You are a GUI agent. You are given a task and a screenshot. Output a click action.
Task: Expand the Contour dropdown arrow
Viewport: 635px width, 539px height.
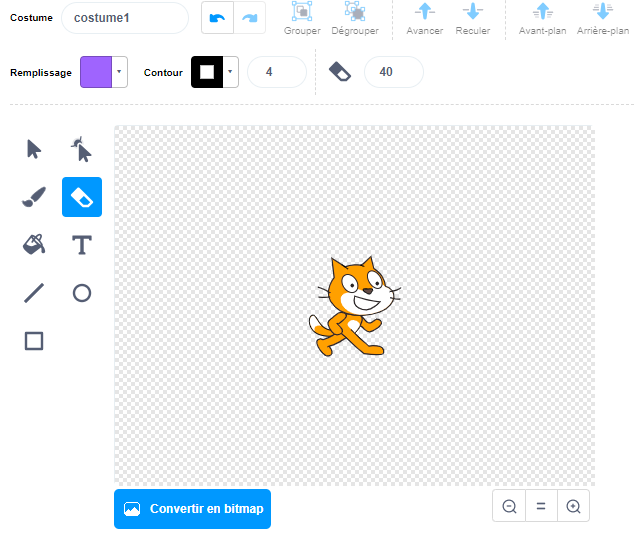coord(230,72)
